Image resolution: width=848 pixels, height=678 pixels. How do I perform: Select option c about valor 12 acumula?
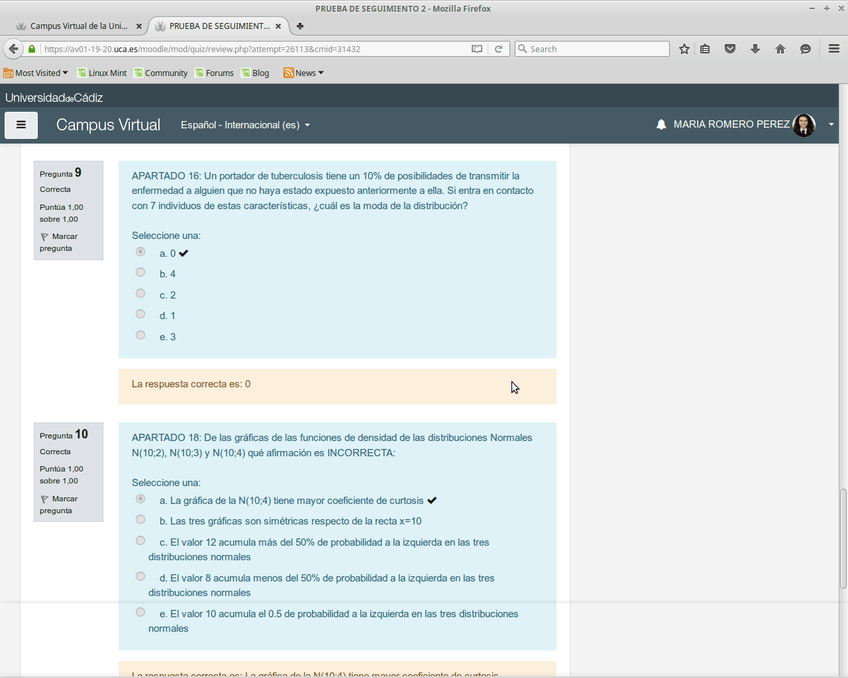(141, 541)
